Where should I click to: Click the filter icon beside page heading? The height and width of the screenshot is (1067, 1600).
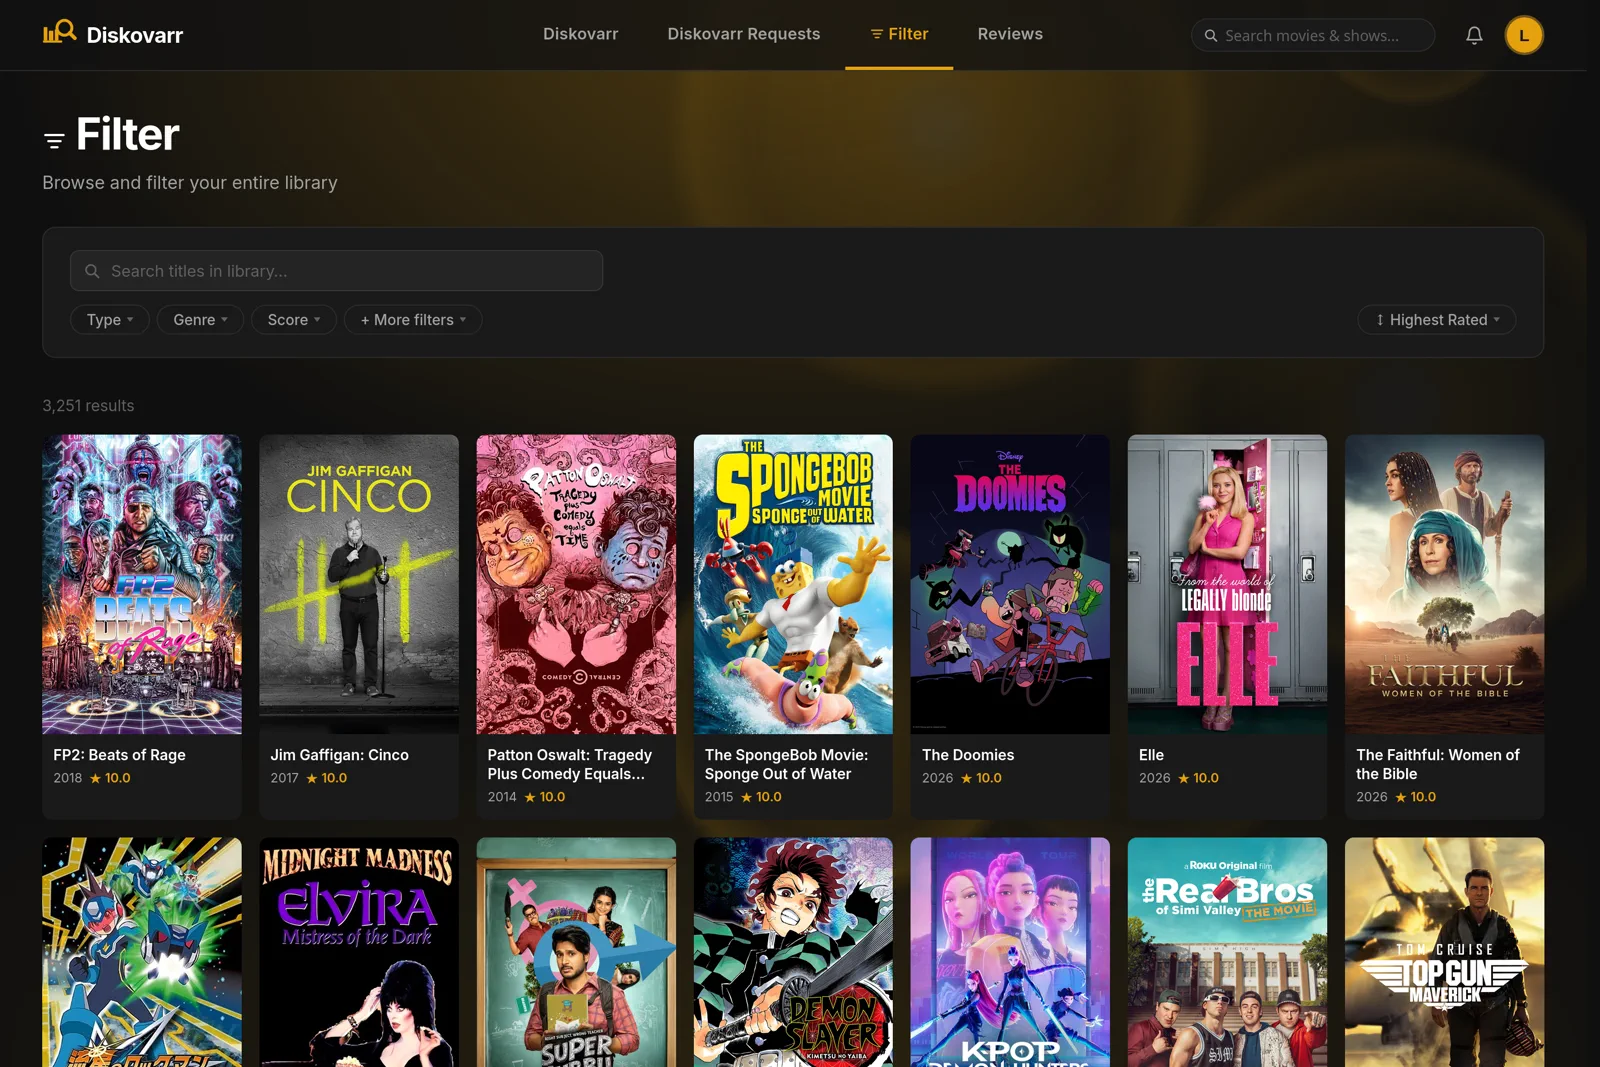pyautogui.click(x=54, y=141)
